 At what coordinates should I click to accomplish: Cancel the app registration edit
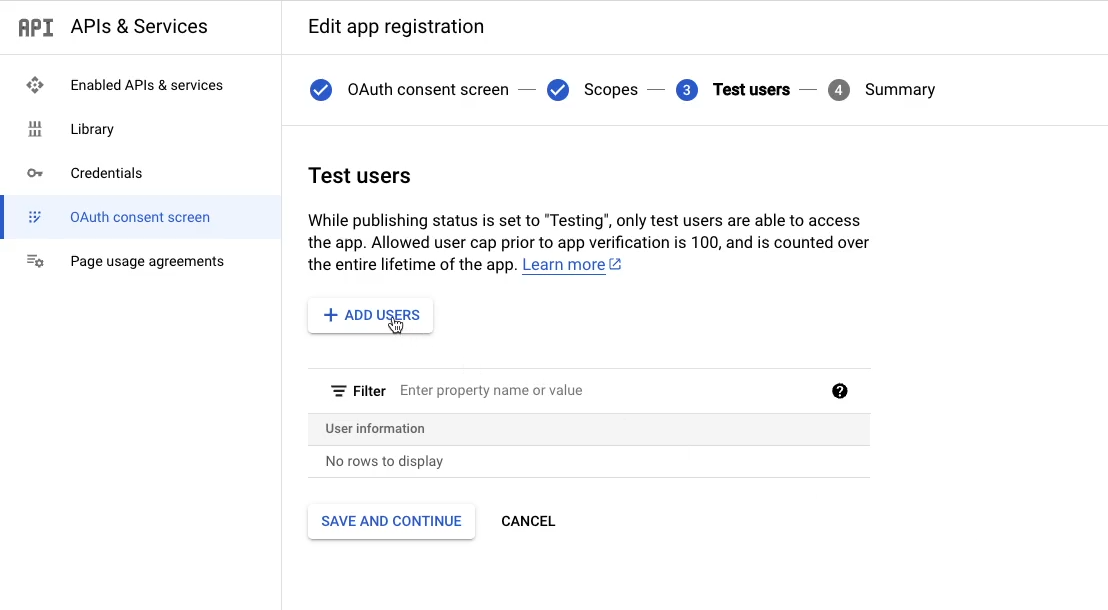(528, 521)
